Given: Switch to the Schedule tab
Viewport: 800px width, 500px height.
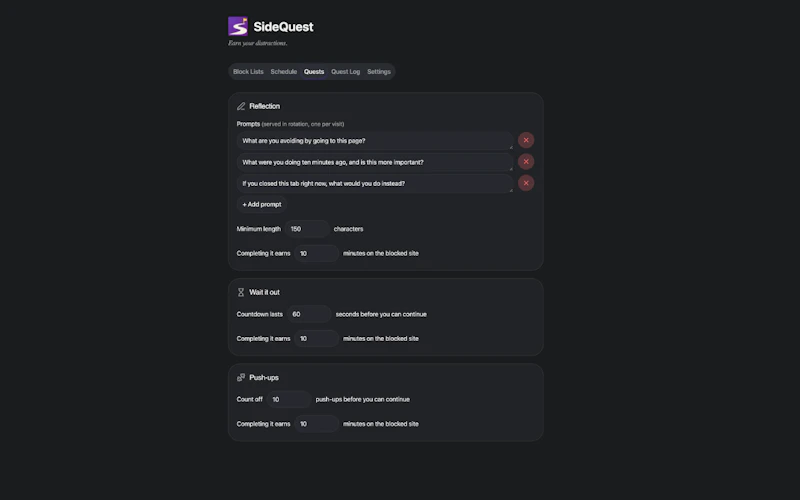Looking at the screenshot, I should coord(284,71).
